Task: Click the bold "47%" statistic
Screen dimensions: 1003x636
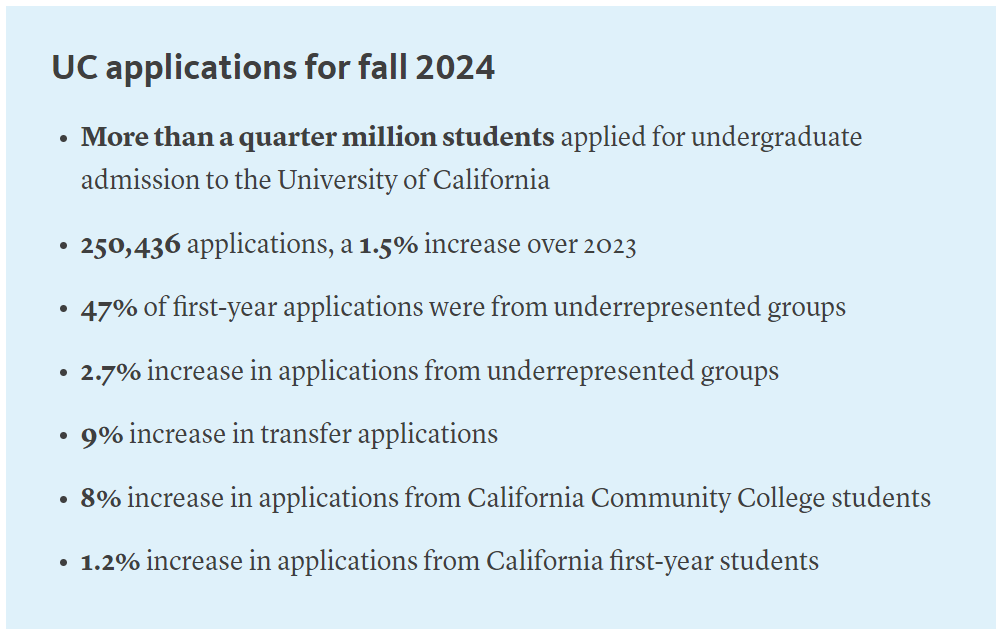Action: [x=109, y=308]
